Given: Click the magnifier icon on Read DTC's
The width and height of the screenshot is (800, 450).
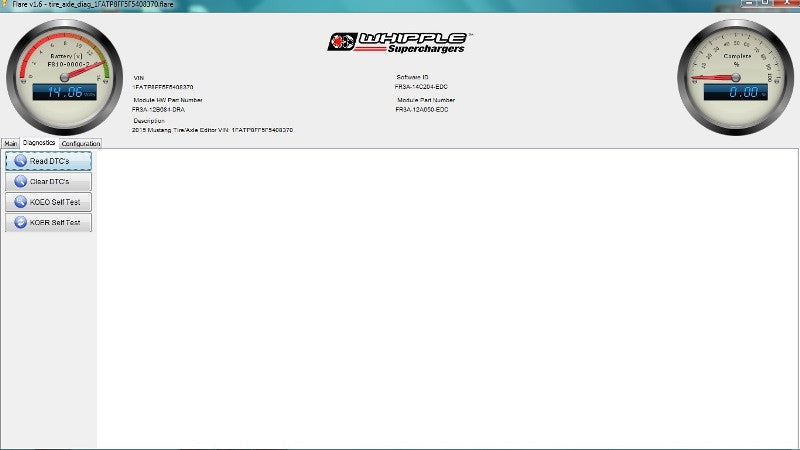Looking at the screenshot, I should point(19,161).
